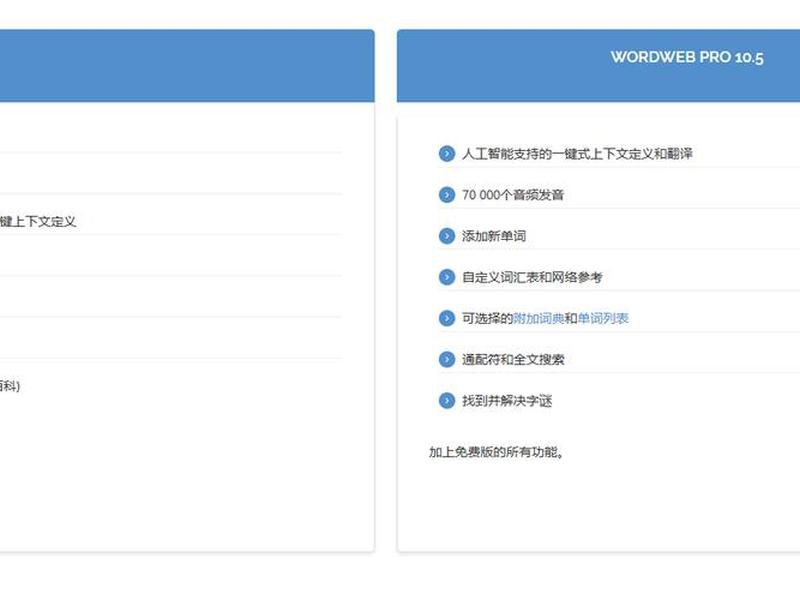
Task: Click the 加上免费版的所有功能 sentence
Action: [496, 452]
